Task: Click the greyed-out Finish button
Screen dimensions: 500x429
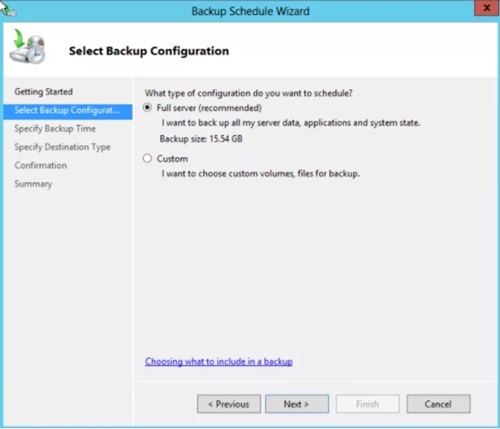Action: [368, 404]
